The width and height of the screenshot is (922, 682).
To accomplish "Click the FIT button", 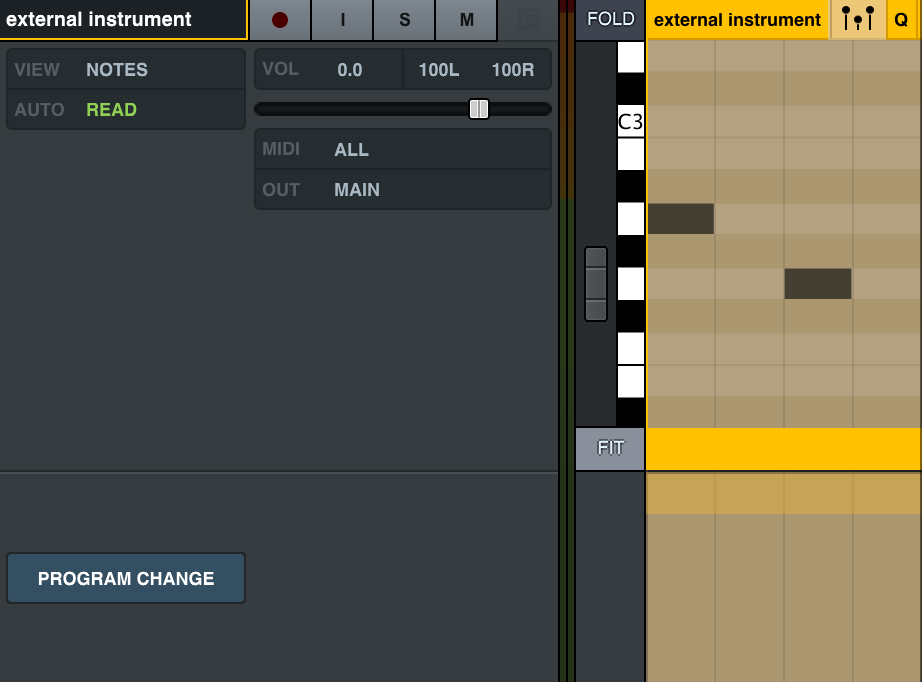I will pyautogui.click(x=610, y=449).
